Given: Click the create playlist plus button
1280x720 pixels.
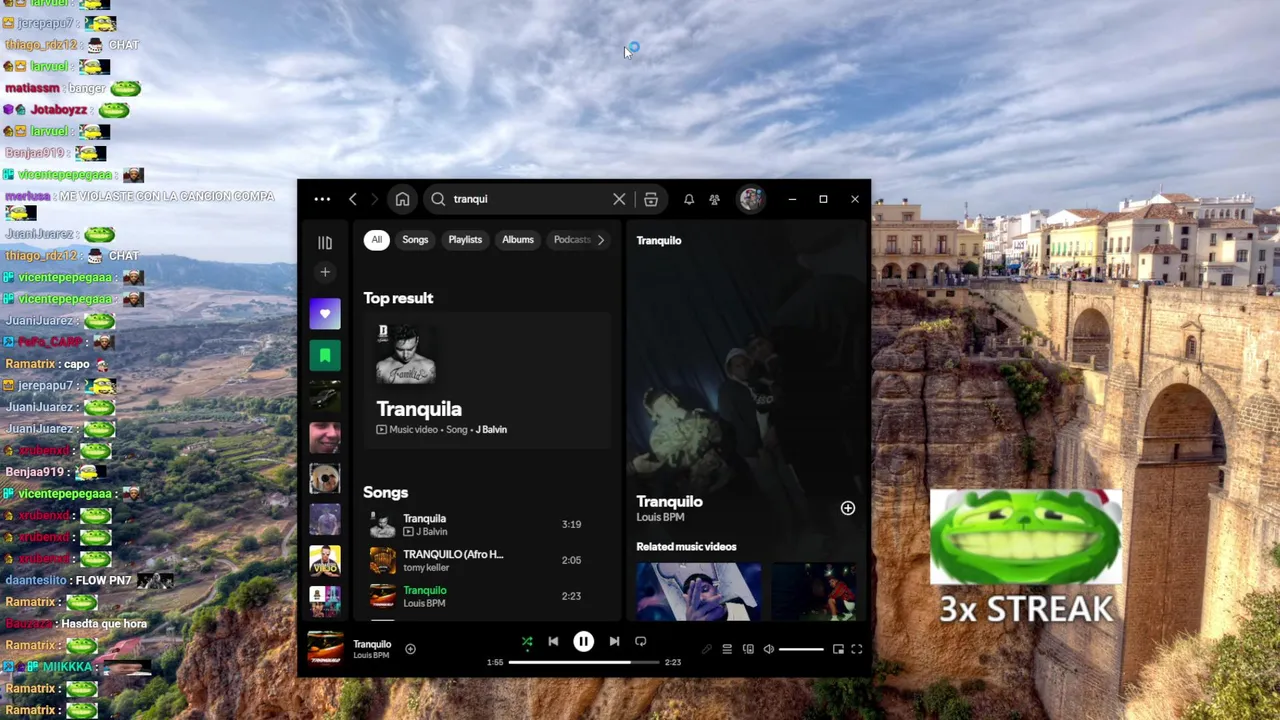Looking at the screenshot, I should [325, 272].
